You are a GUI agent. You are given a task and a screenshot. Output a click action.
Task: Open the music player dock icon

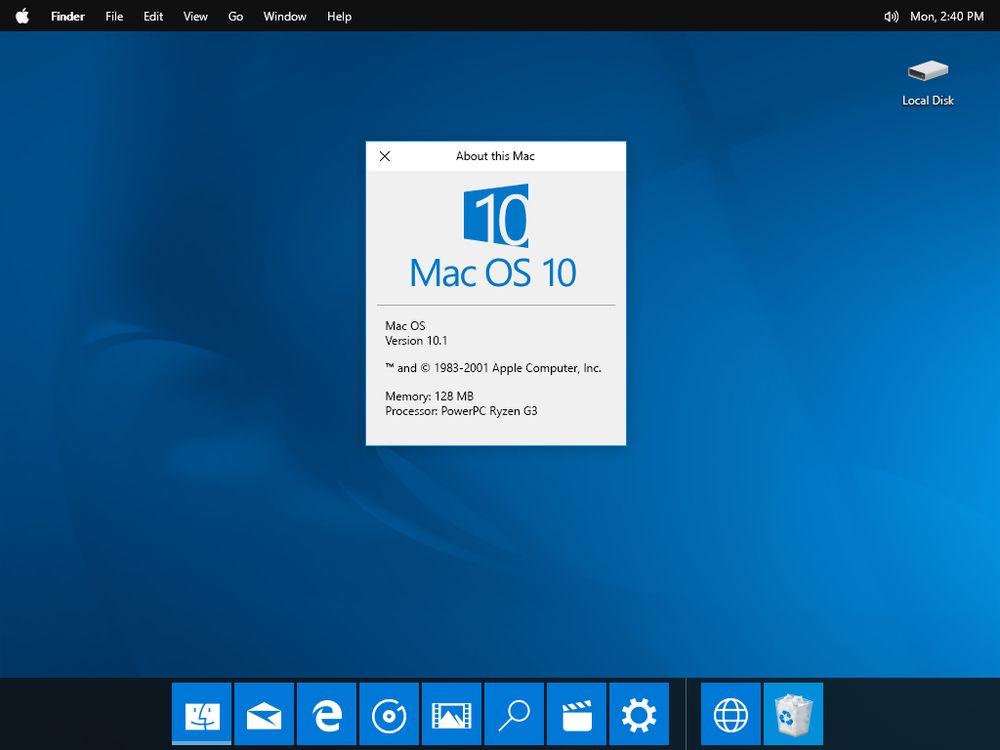[389, 714]
